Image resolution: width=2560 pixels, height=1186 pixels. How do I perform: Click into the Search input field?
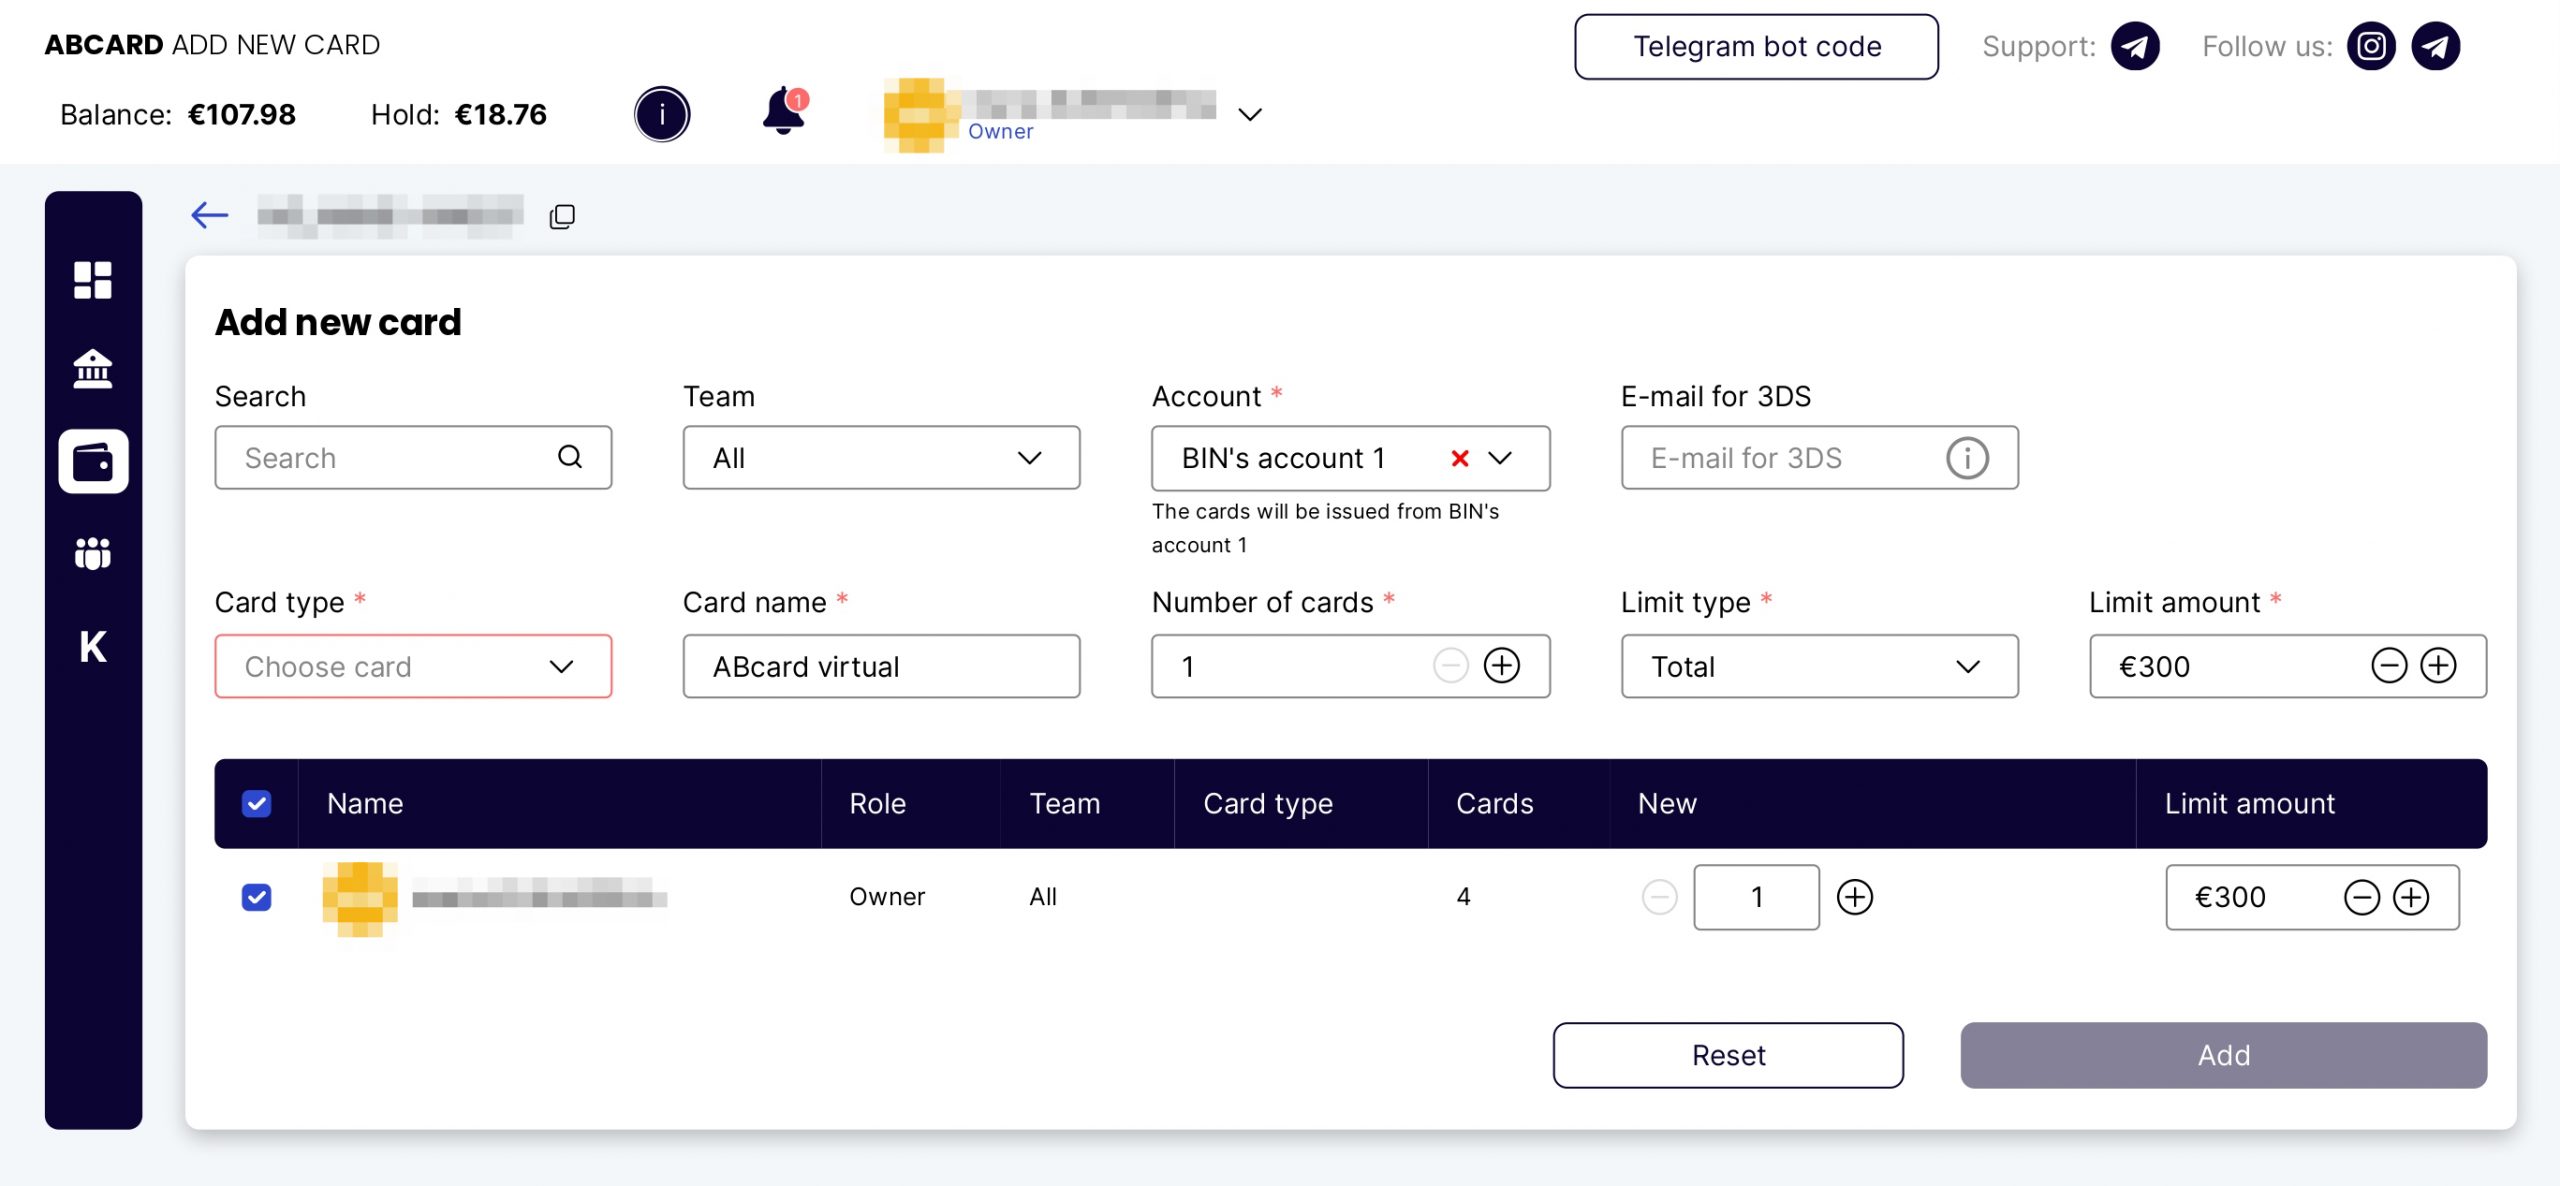[413, 458]
